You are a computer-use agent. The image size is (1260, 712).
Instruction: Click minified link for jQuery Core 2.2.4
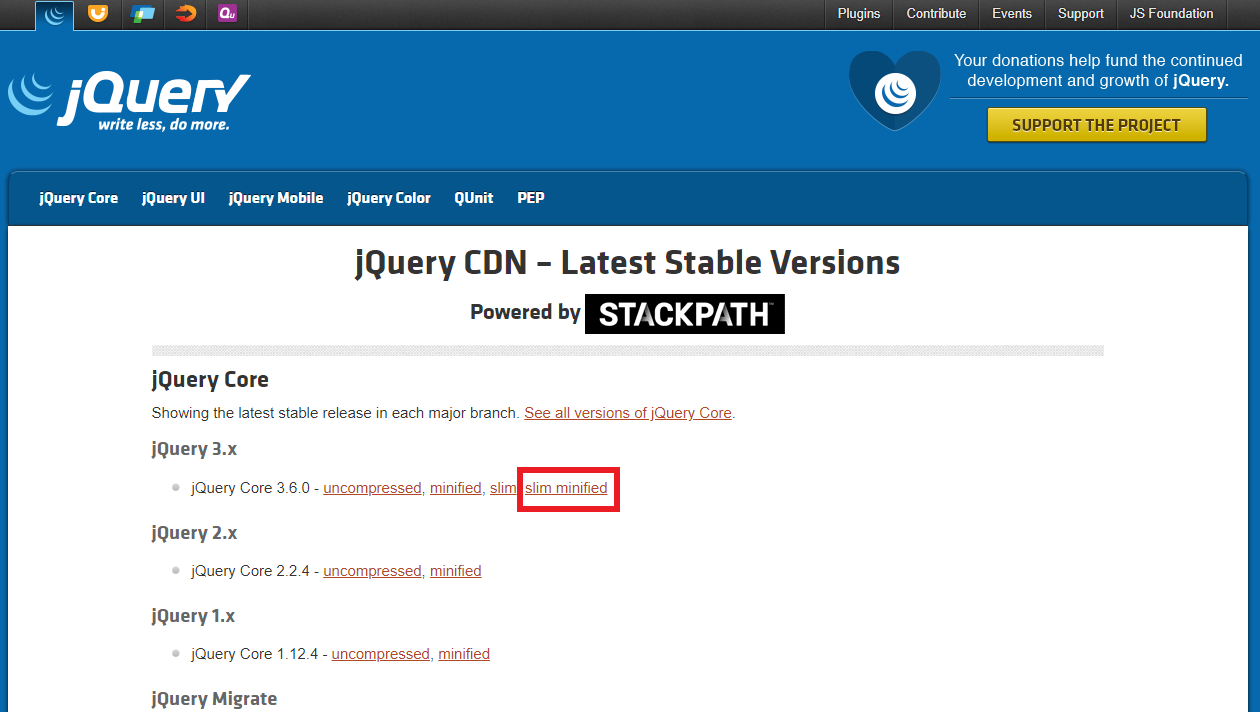coord(456,571)
